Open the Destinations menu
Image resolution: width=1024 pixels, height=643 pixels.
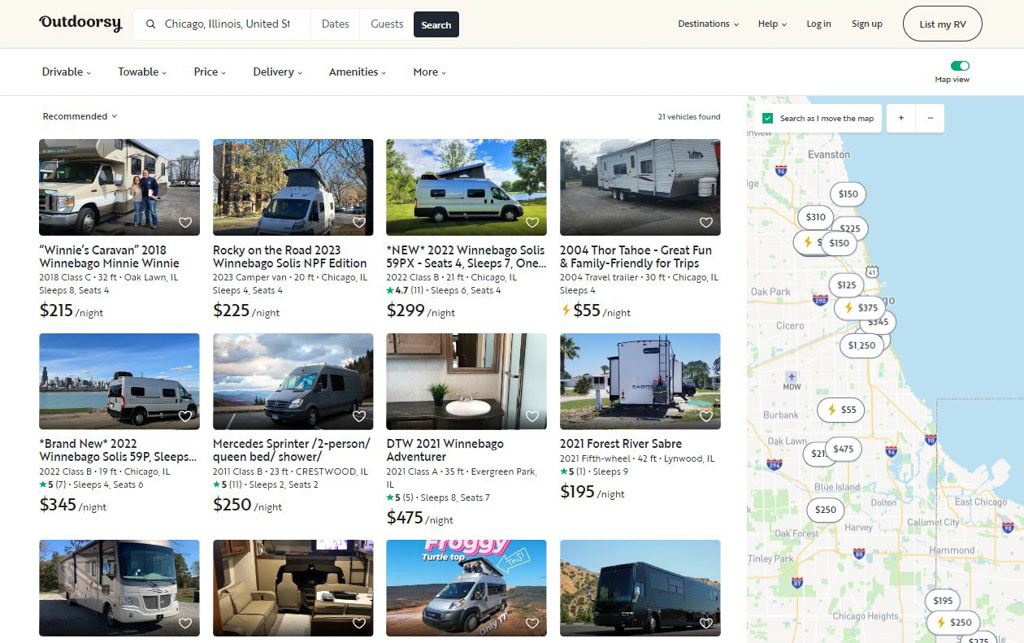[707, 23]
